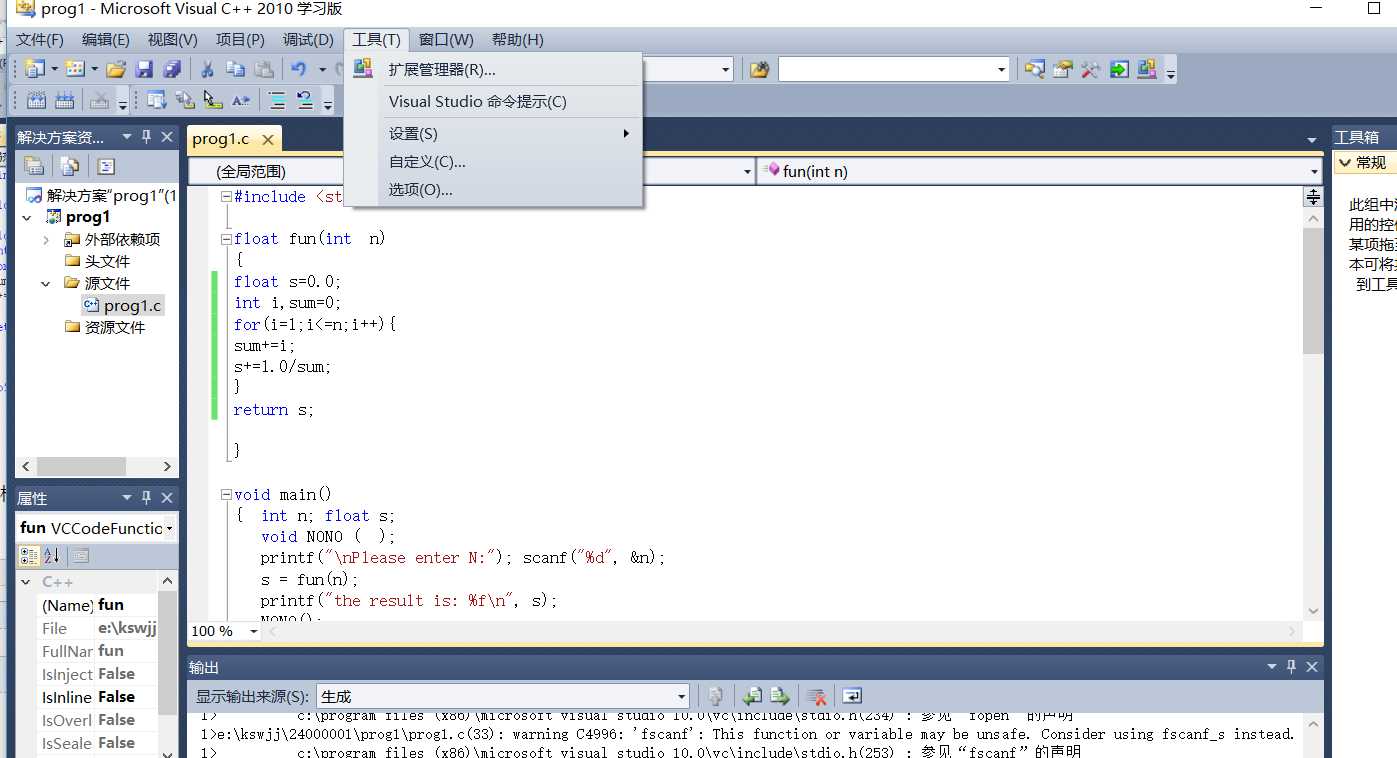1397x758 pixels.
Task: Switch Properties to Categorized view
Action: 30,556
